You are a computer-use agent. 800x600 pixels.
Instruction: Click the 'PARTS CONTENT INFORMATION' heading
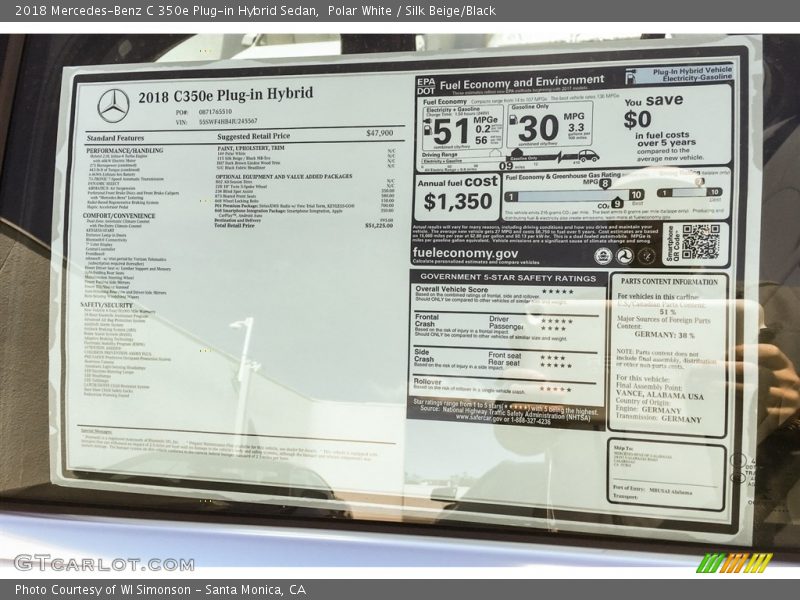(669, 282)
